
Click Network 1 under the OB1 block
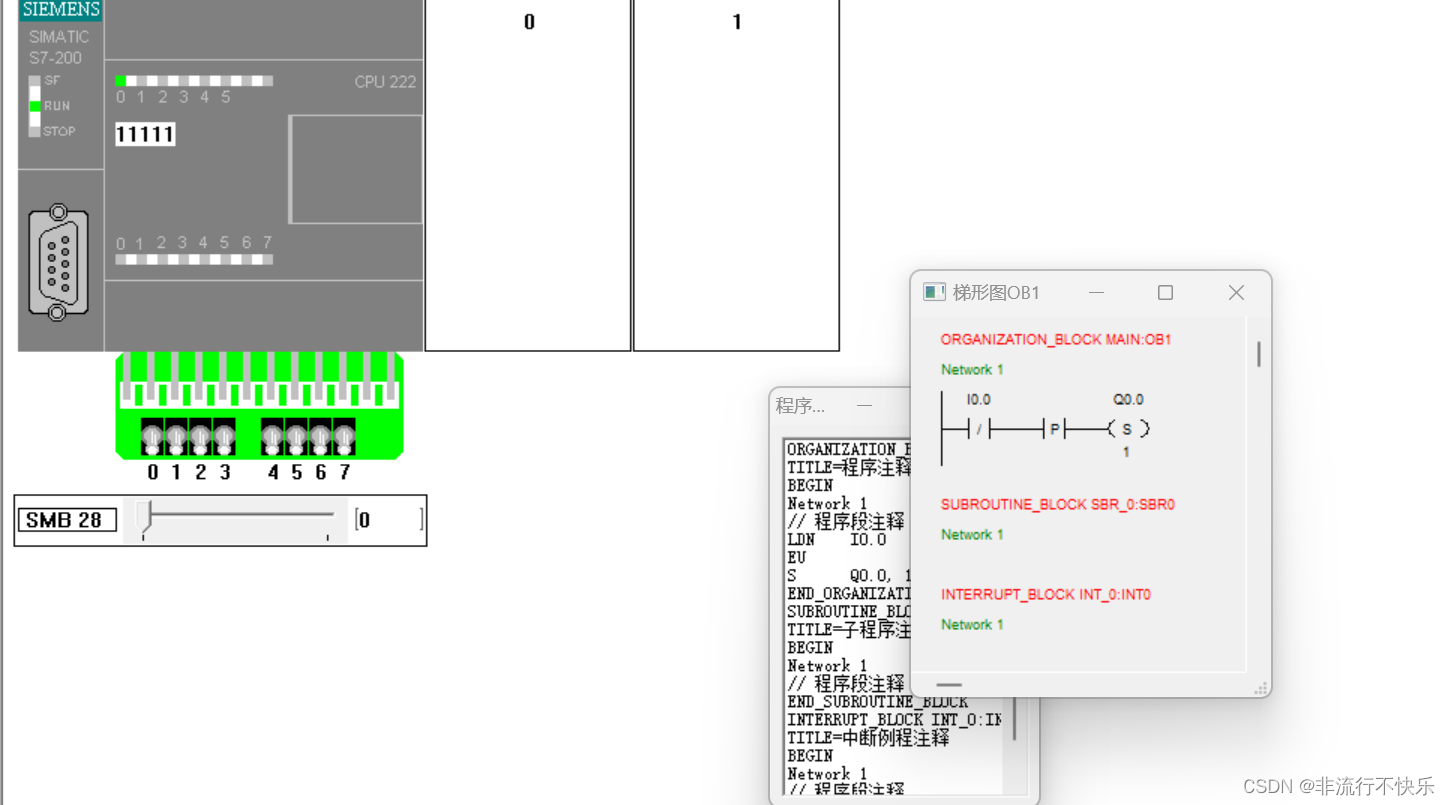pos(972,370)
